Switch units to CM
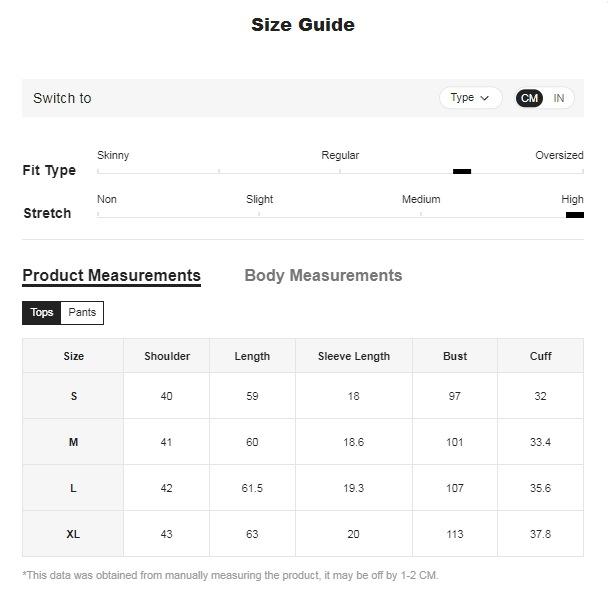Image resolution: width=608 pixels, height=603 pixels. tap(530, 98)
